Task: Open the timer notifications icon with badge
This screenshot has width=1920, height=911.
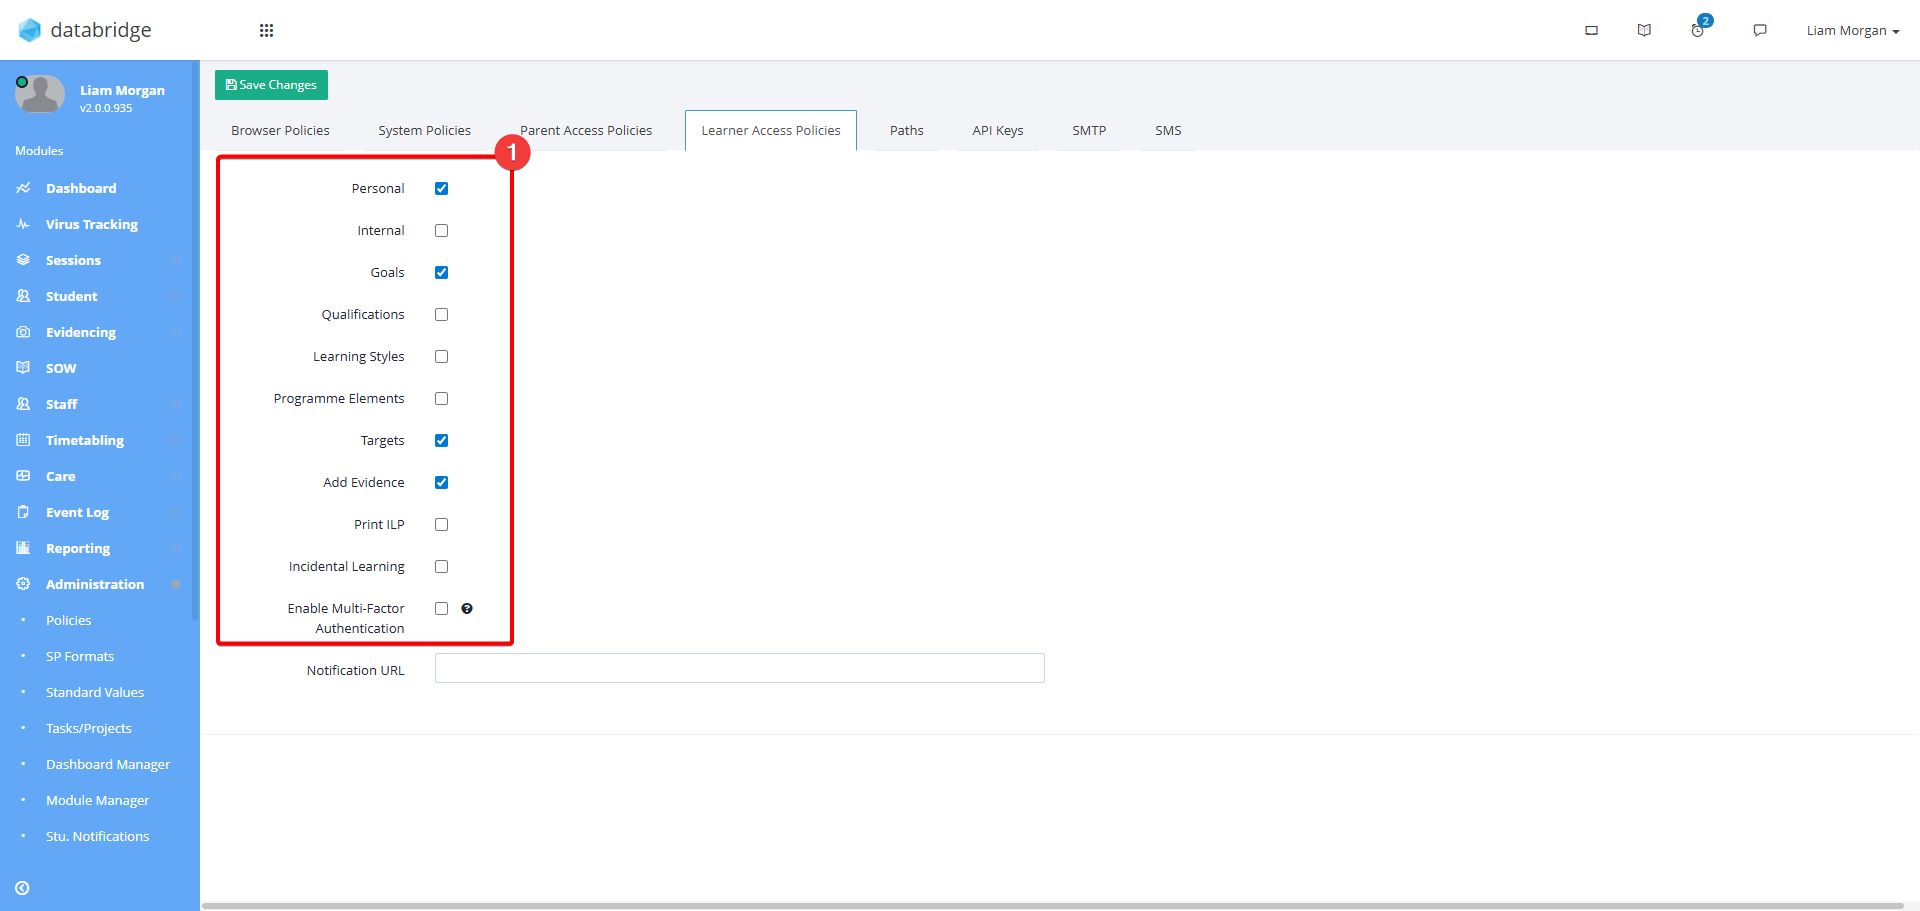Action: coord(1699,28)
